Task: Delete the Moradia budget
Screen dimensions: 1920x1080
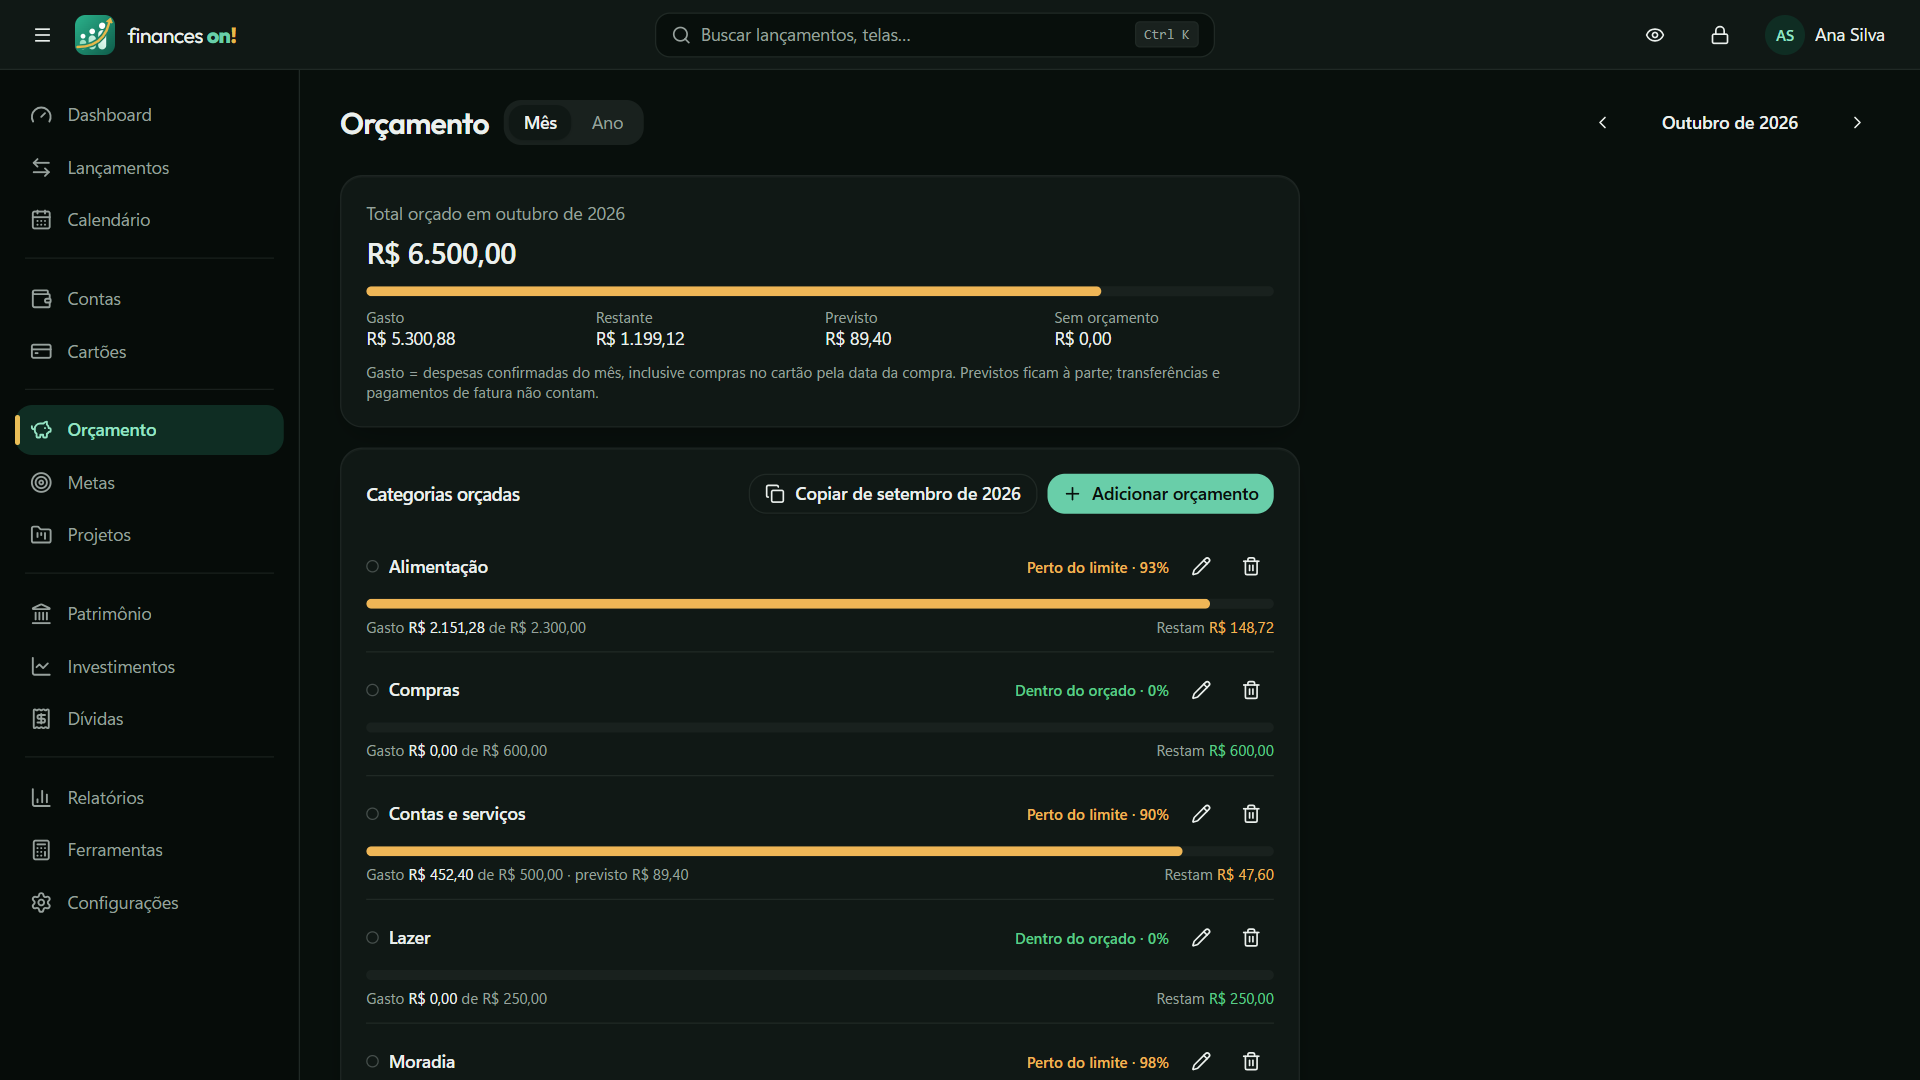Action: [x=1251, y=1061]
